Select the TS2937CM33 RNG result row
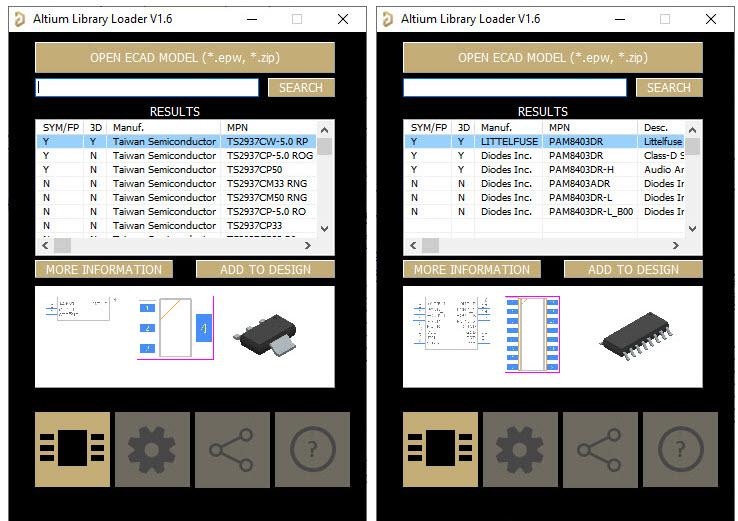 [x=176, y=184]
